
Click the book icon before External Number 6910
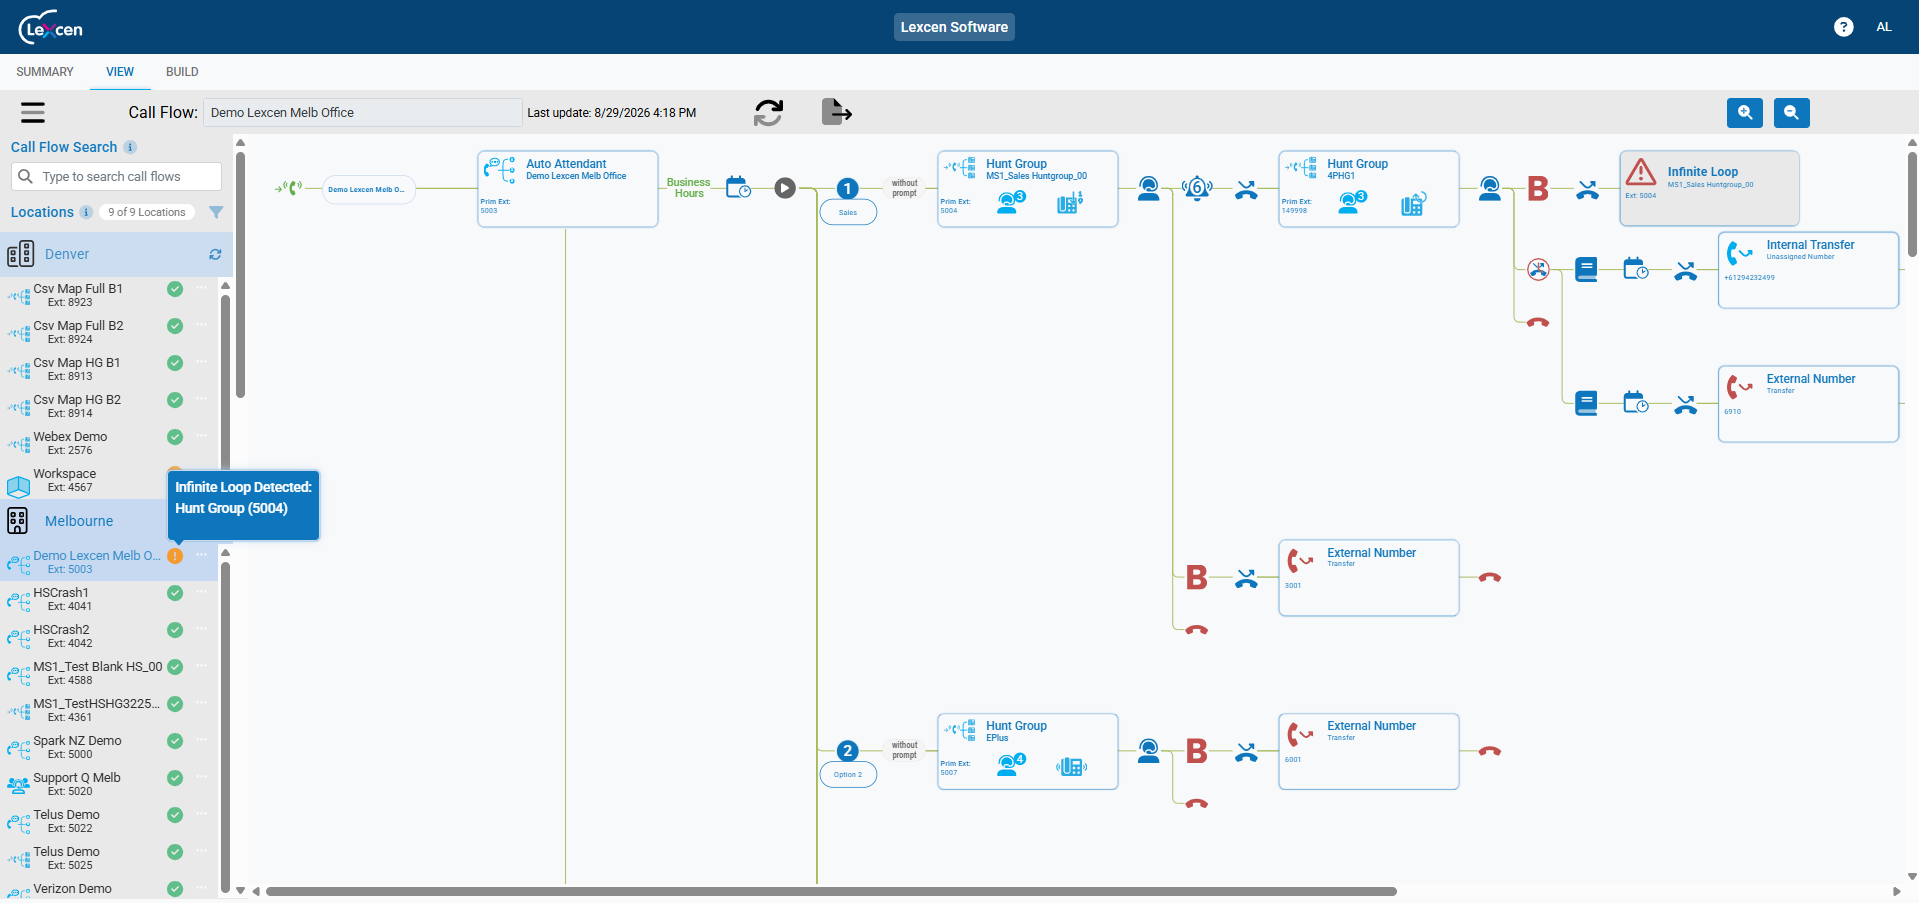point(1586,403)
